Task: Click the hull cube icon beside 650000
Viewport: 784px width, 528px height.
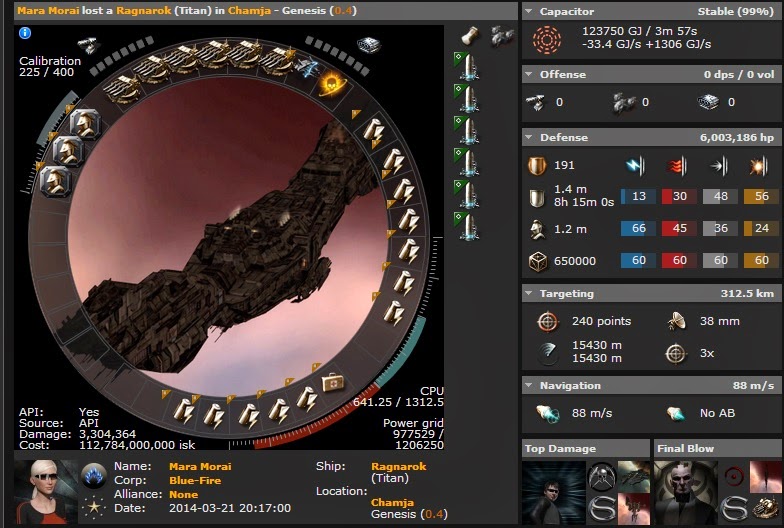Action: point(538,261)
